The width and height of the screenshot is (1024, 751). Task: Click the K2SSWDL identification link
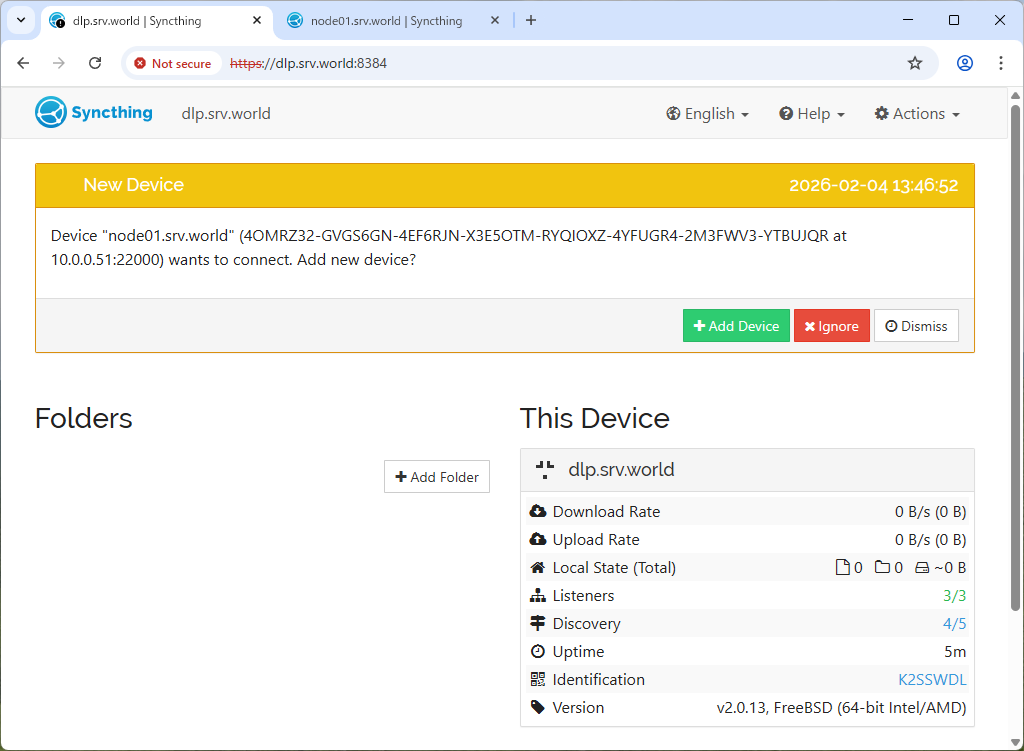point(932,680)
